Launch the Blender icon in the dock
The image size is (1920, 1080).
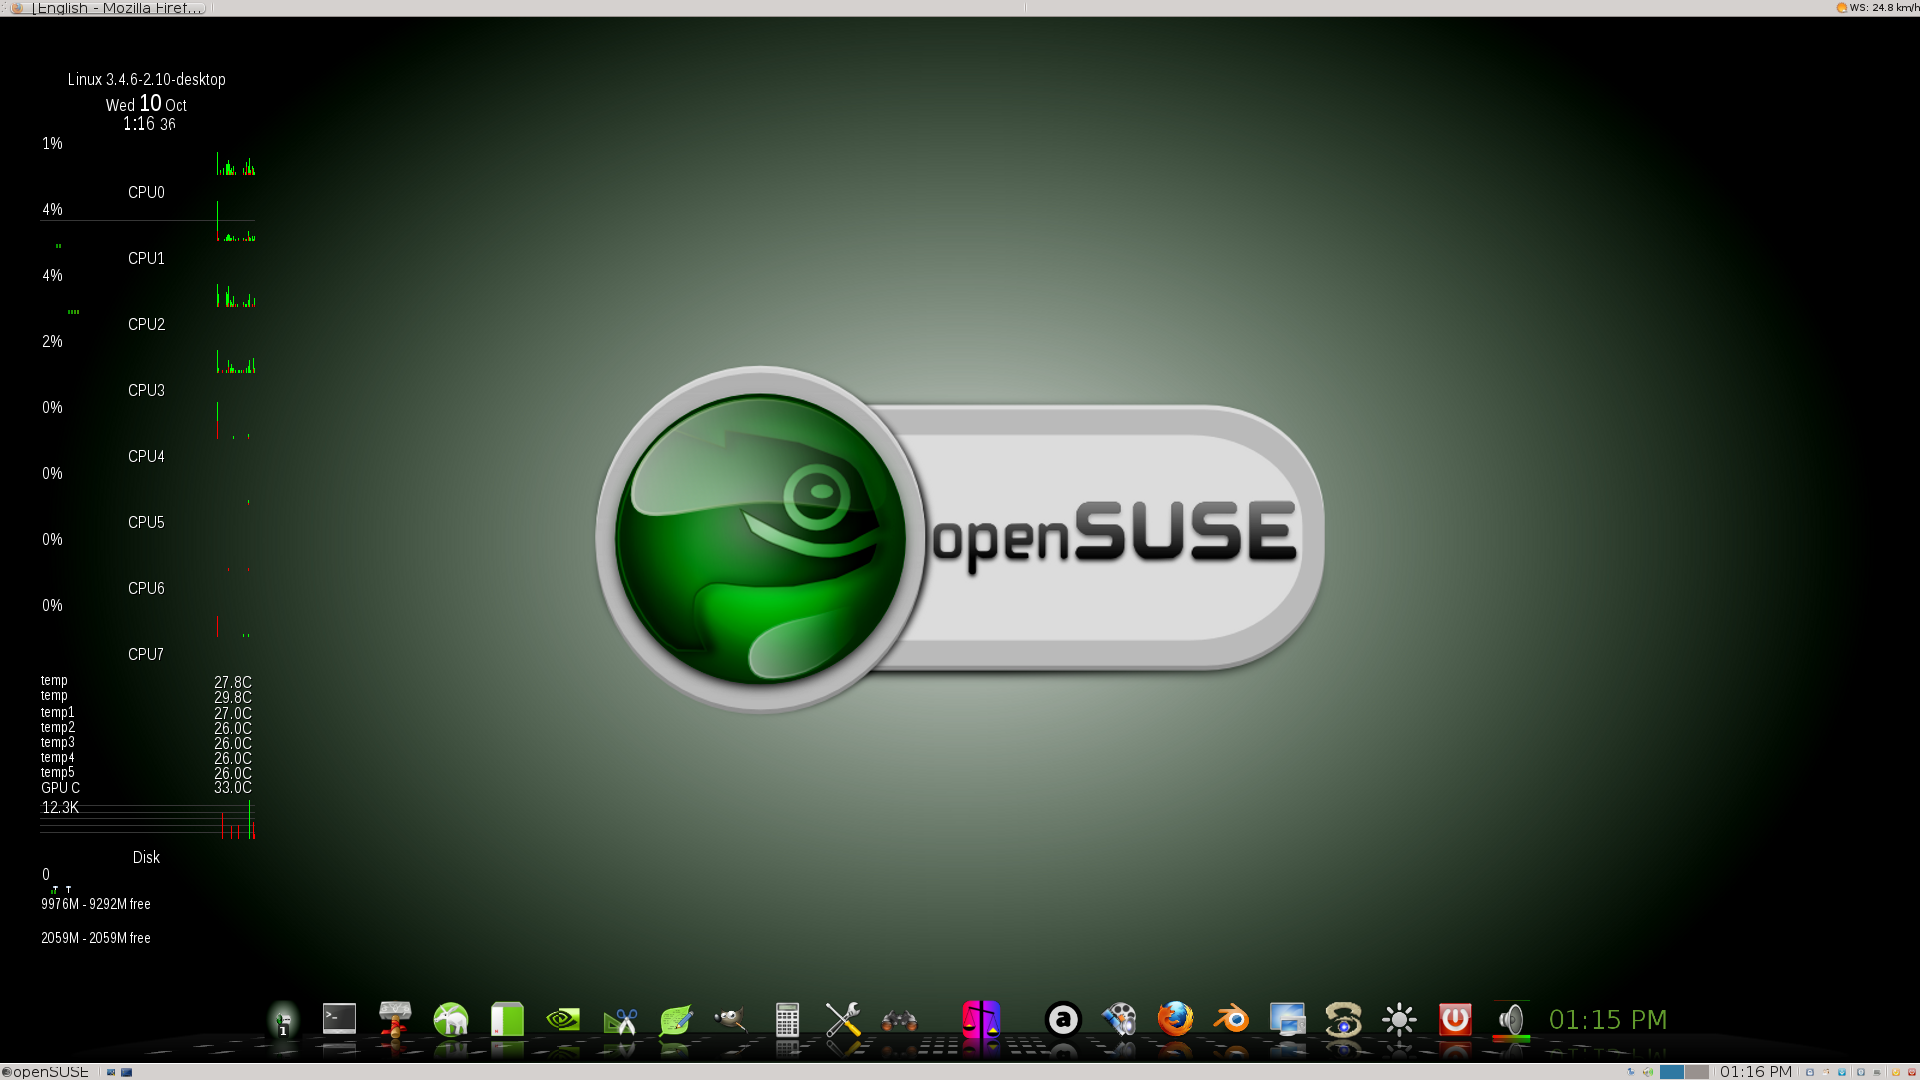[x=1231, y=1019]
